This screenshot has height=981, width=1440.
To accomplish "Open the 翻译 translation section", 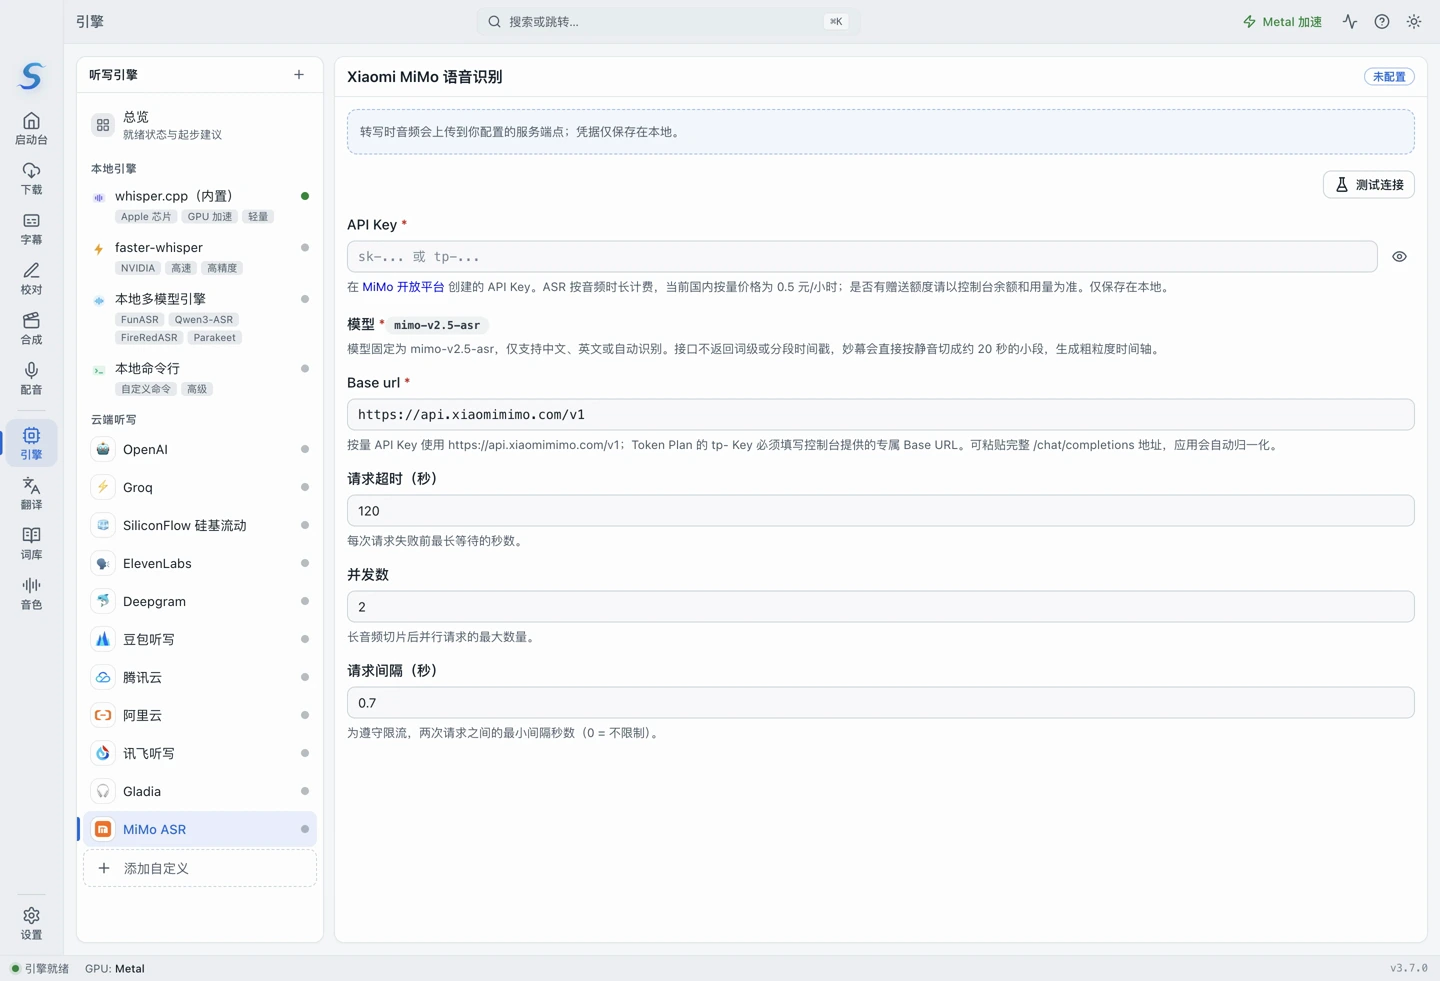I will click(31, 493).
